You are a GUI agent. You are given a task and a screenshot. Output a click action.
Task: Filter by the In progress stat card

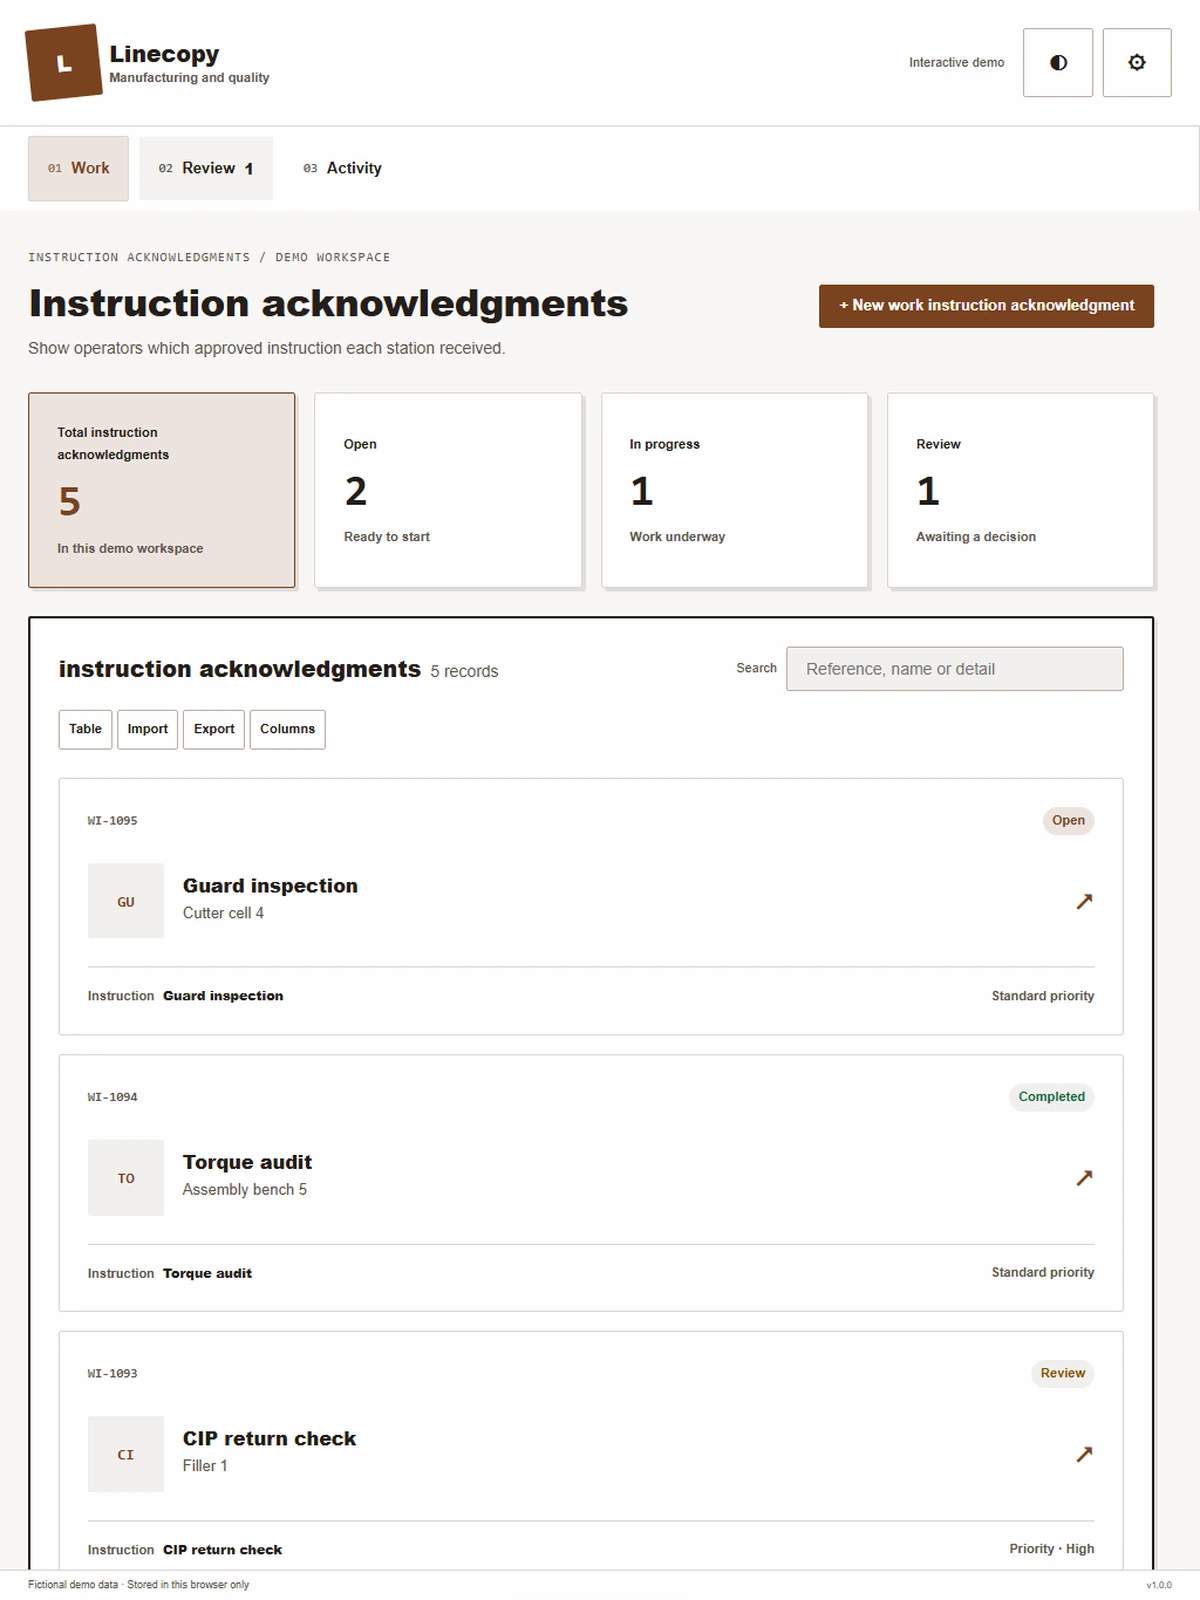tap(735, 490)
